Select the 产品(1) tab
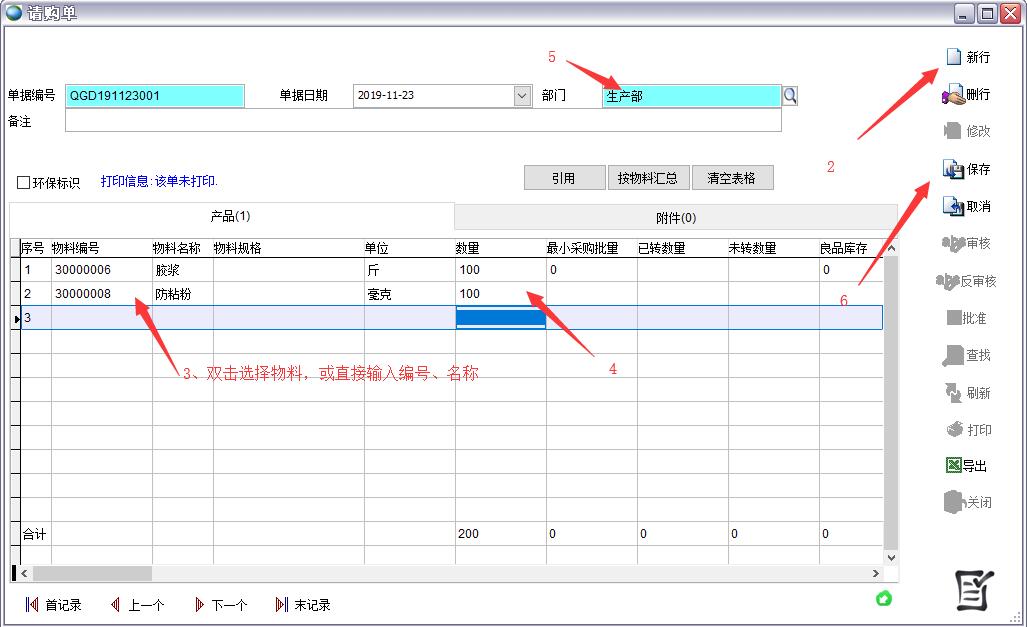Image resolution: width=1027 pixels, height=627 pixels. coord(230,216)
